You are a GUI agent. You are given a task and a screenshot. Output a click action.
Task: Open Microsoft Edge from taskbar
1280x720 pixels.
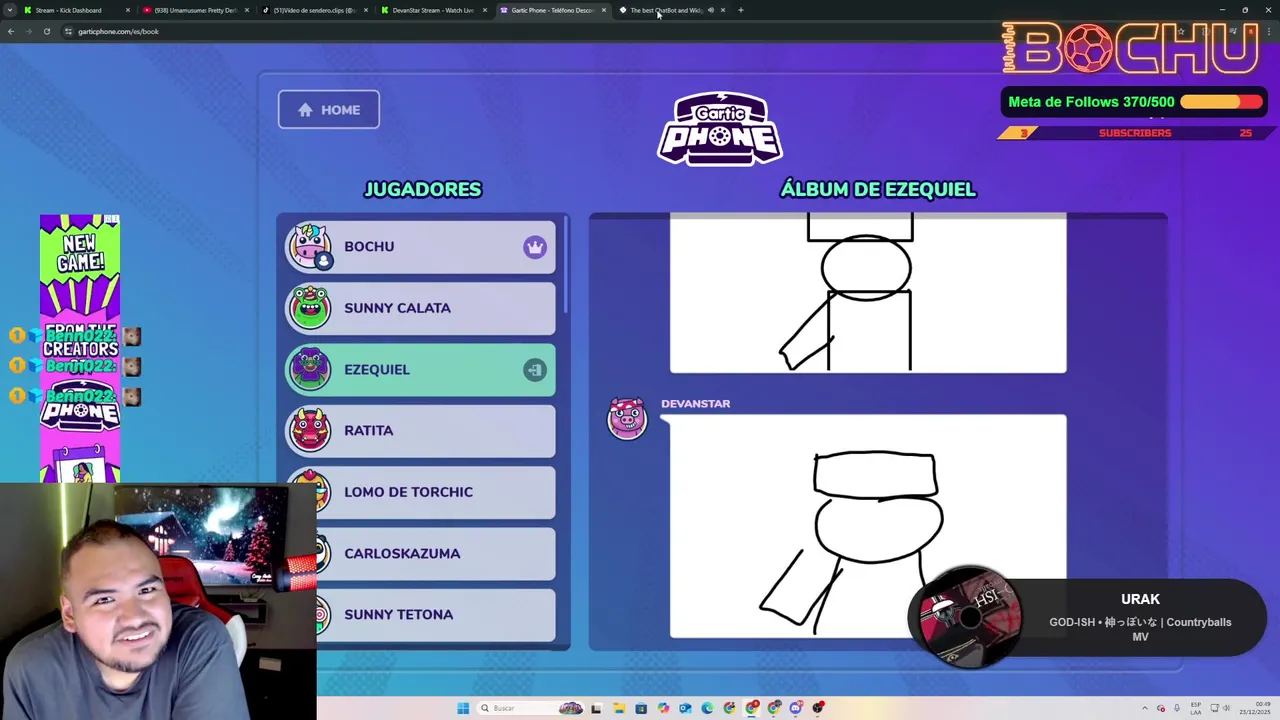[x=707, y=708]
